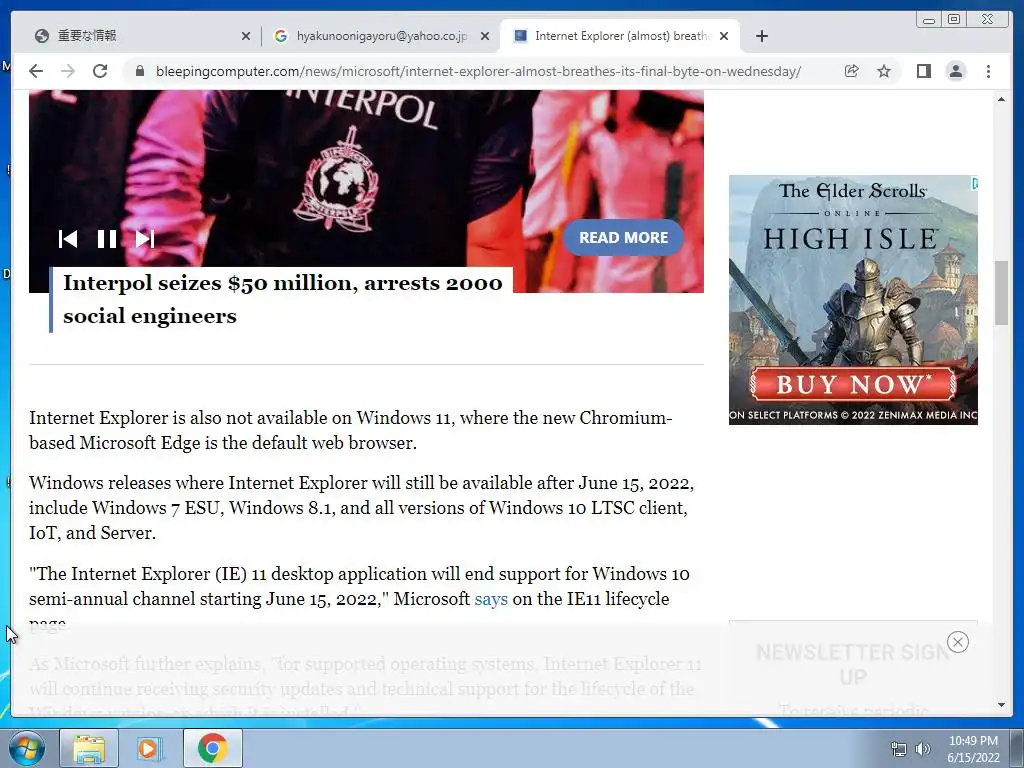1024x768 pixels.
Task: Close the 重要な情報 tab
Action: [x=246, y=37]
